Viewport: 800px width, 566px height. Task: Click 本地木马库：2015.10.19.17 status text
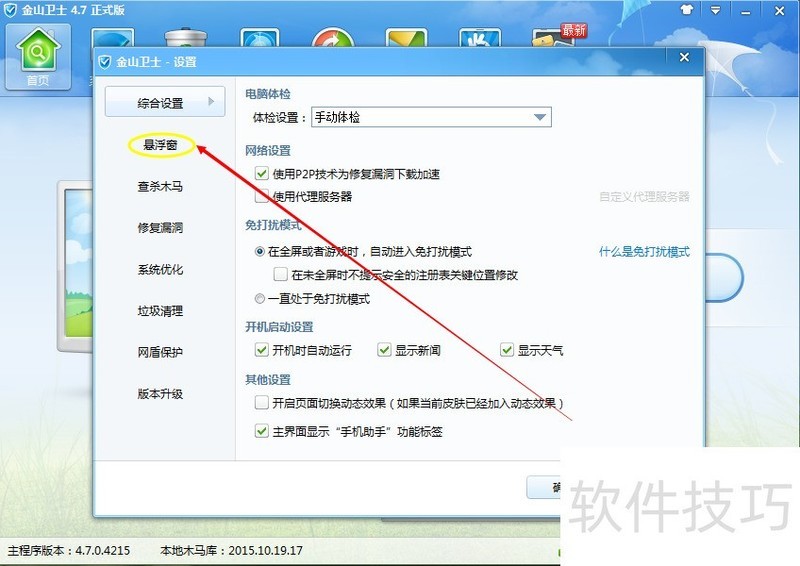[x=231, y=551]
